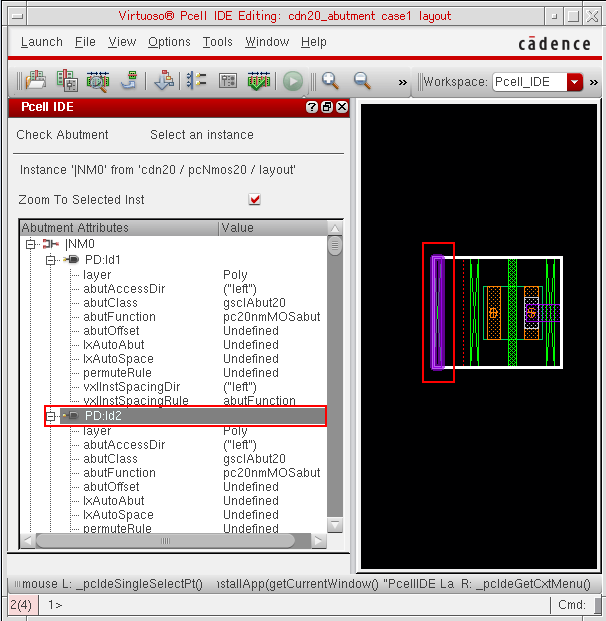The width and height of the screenshot is (606, 621).
Task: Click the zoom in magnifier icon
Action: pyautogui.click(x=329, y=81)
